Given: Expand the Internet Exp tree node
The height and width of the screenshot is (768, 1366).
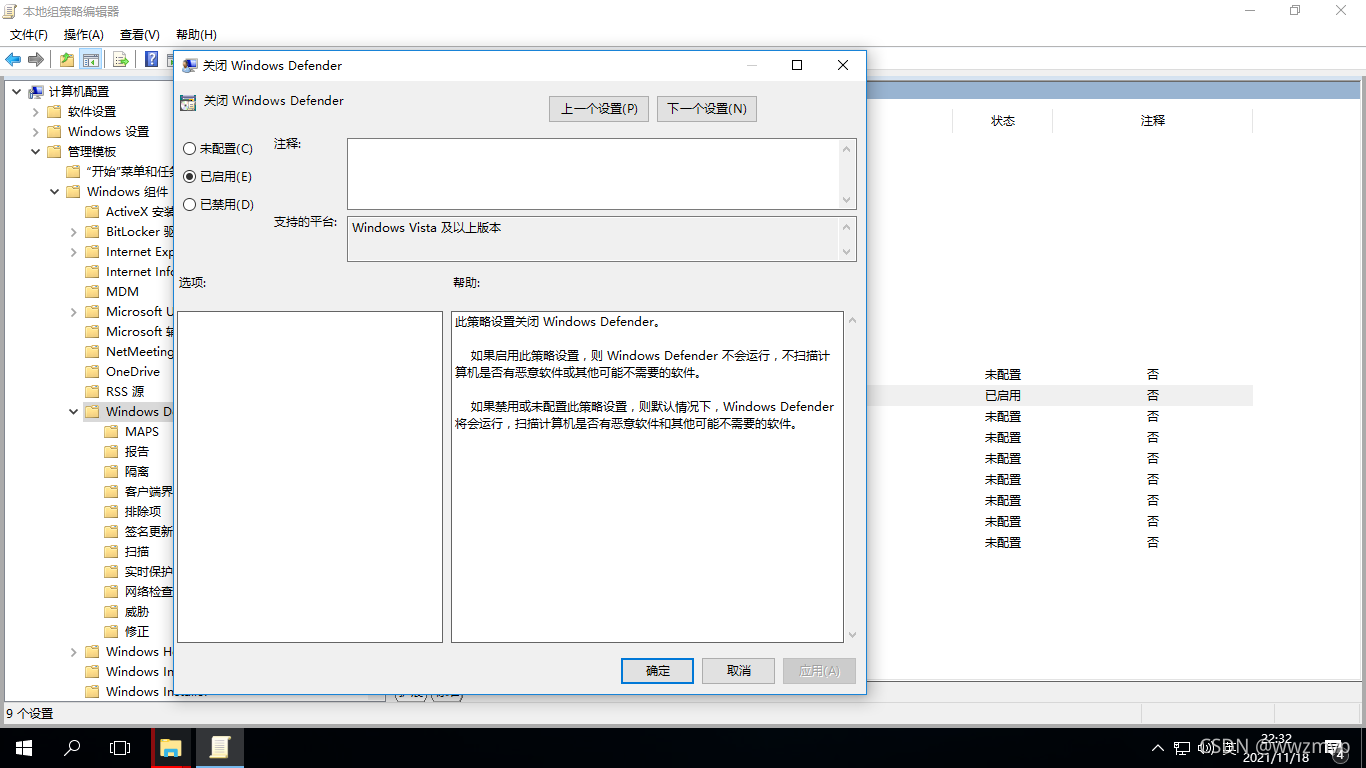Looking at the screenshot, I should click(x=74, y=252).
